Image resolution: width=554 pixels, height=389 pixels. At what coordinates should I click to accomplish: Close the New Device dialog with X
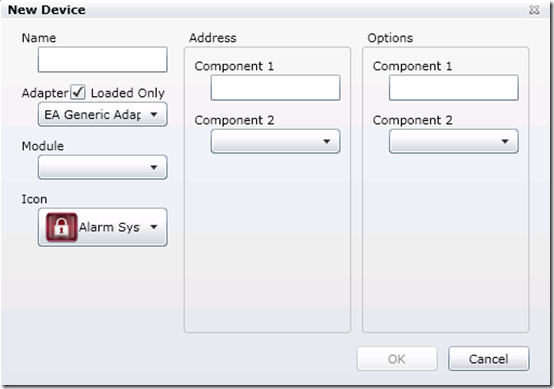point(534,10)
